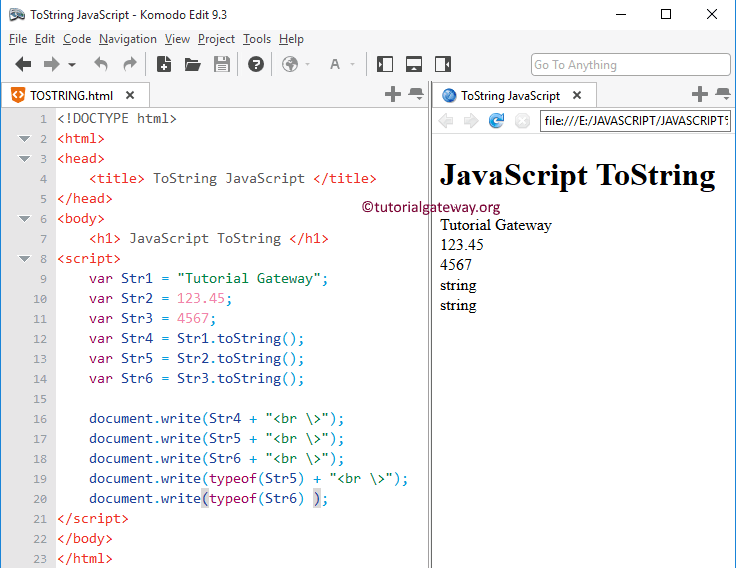
Task: Toggle the right side pane
Action: (443, 64)
